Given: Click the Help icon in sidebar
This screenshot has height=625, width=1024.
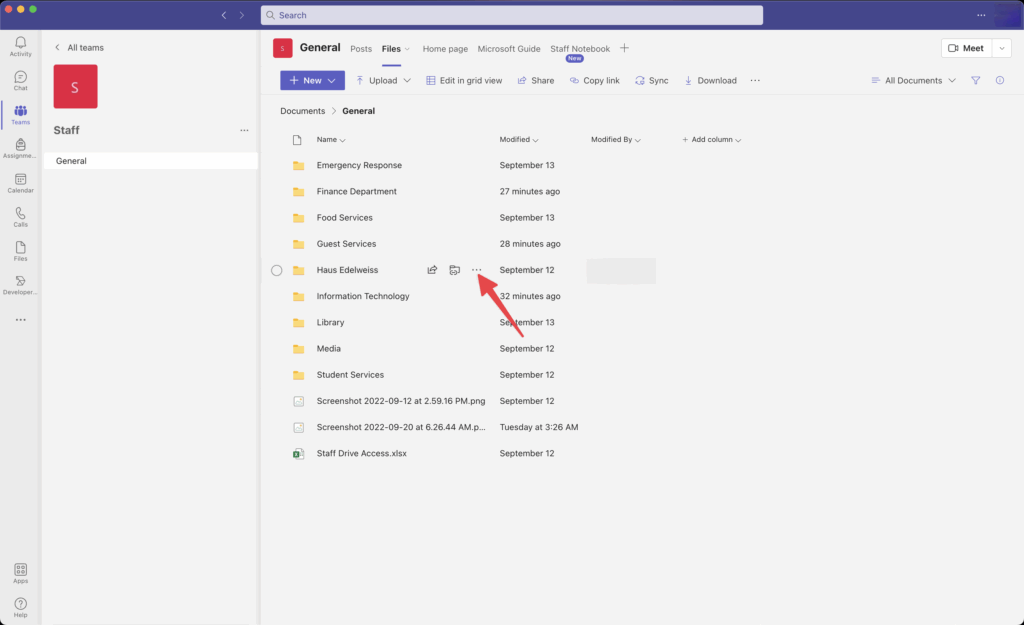Looking at the screenshot, I should tap(20, 606).
